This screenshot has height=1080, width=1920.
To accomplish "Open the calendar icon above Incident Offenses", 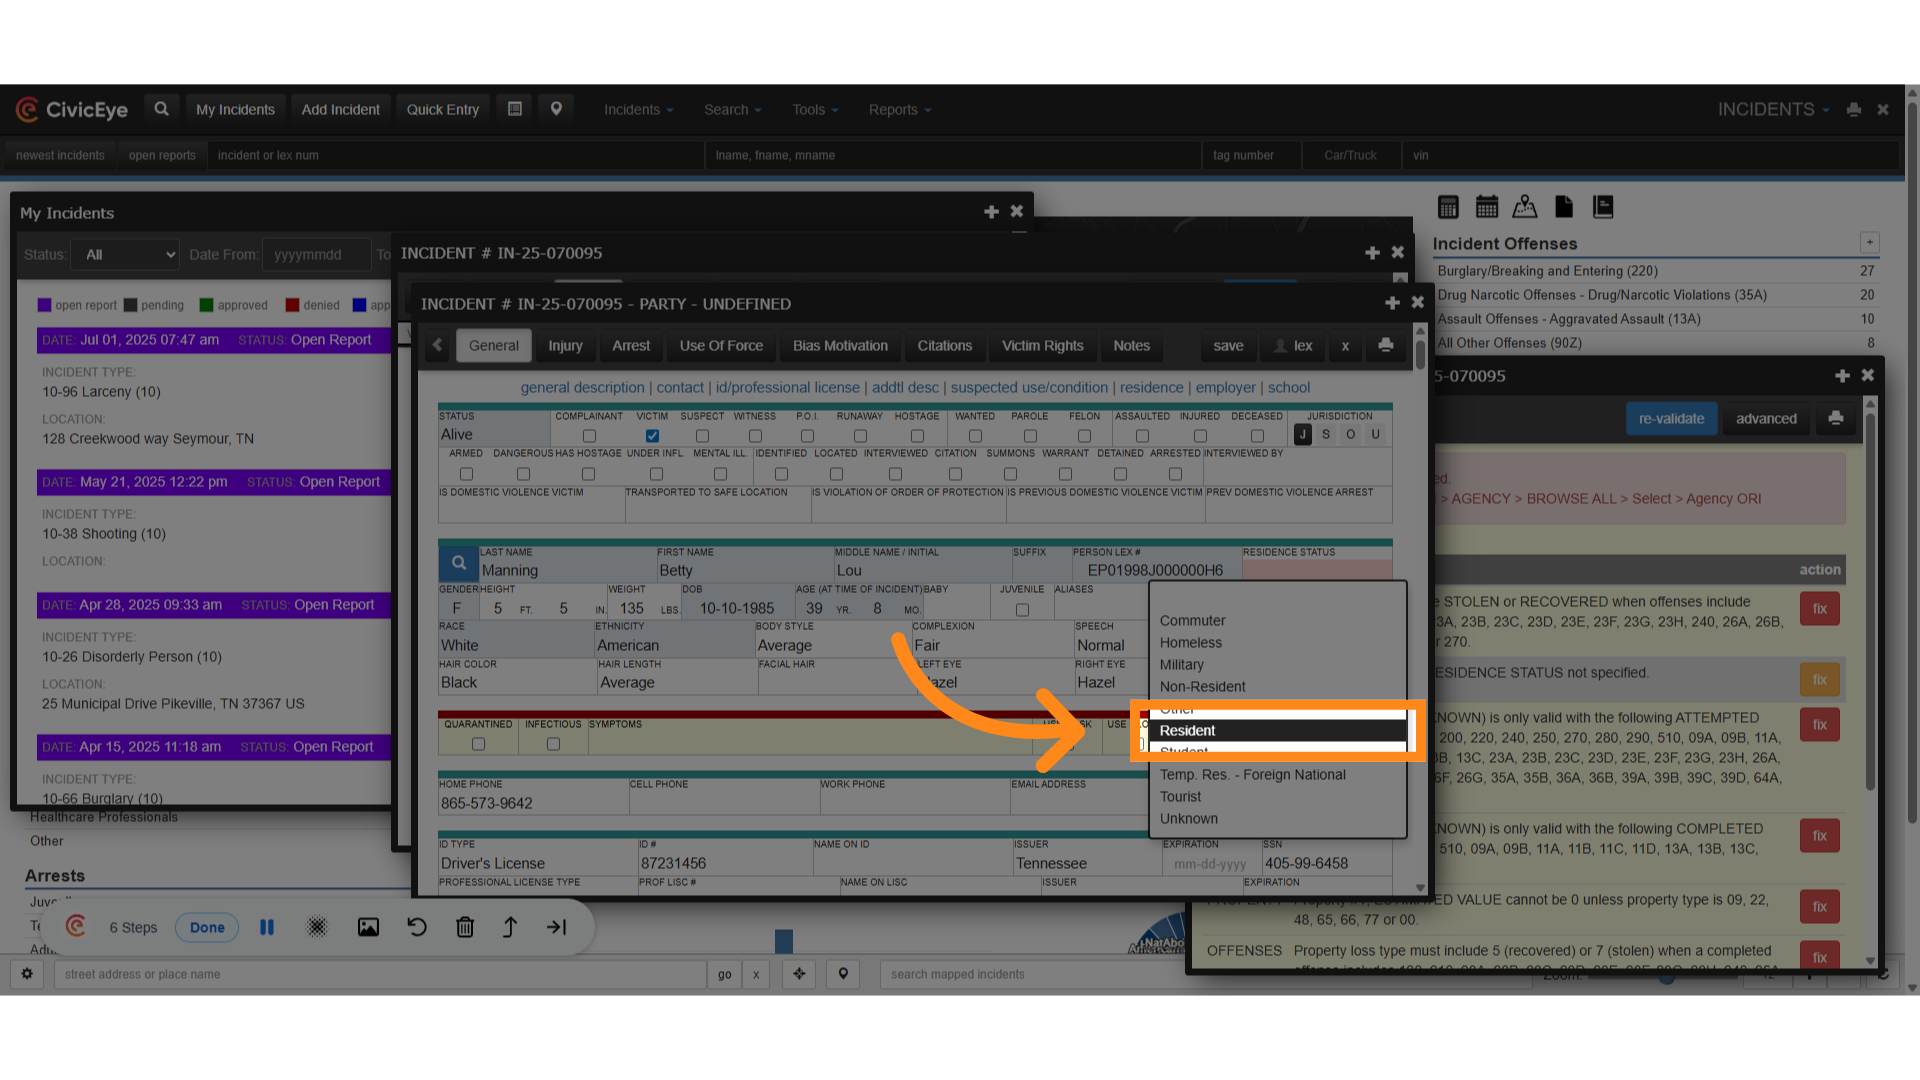I will tap(1487, 207).
